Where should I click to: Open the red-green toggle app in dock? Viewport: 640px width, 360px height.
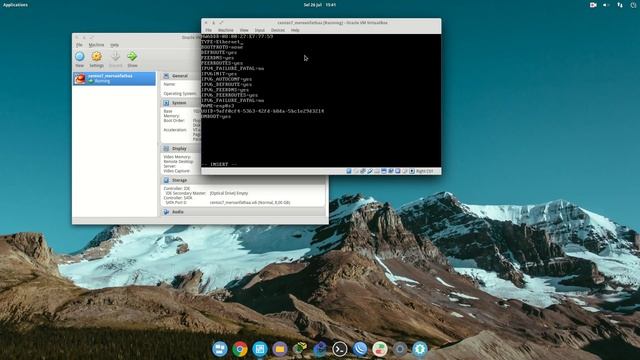(380, 349)
